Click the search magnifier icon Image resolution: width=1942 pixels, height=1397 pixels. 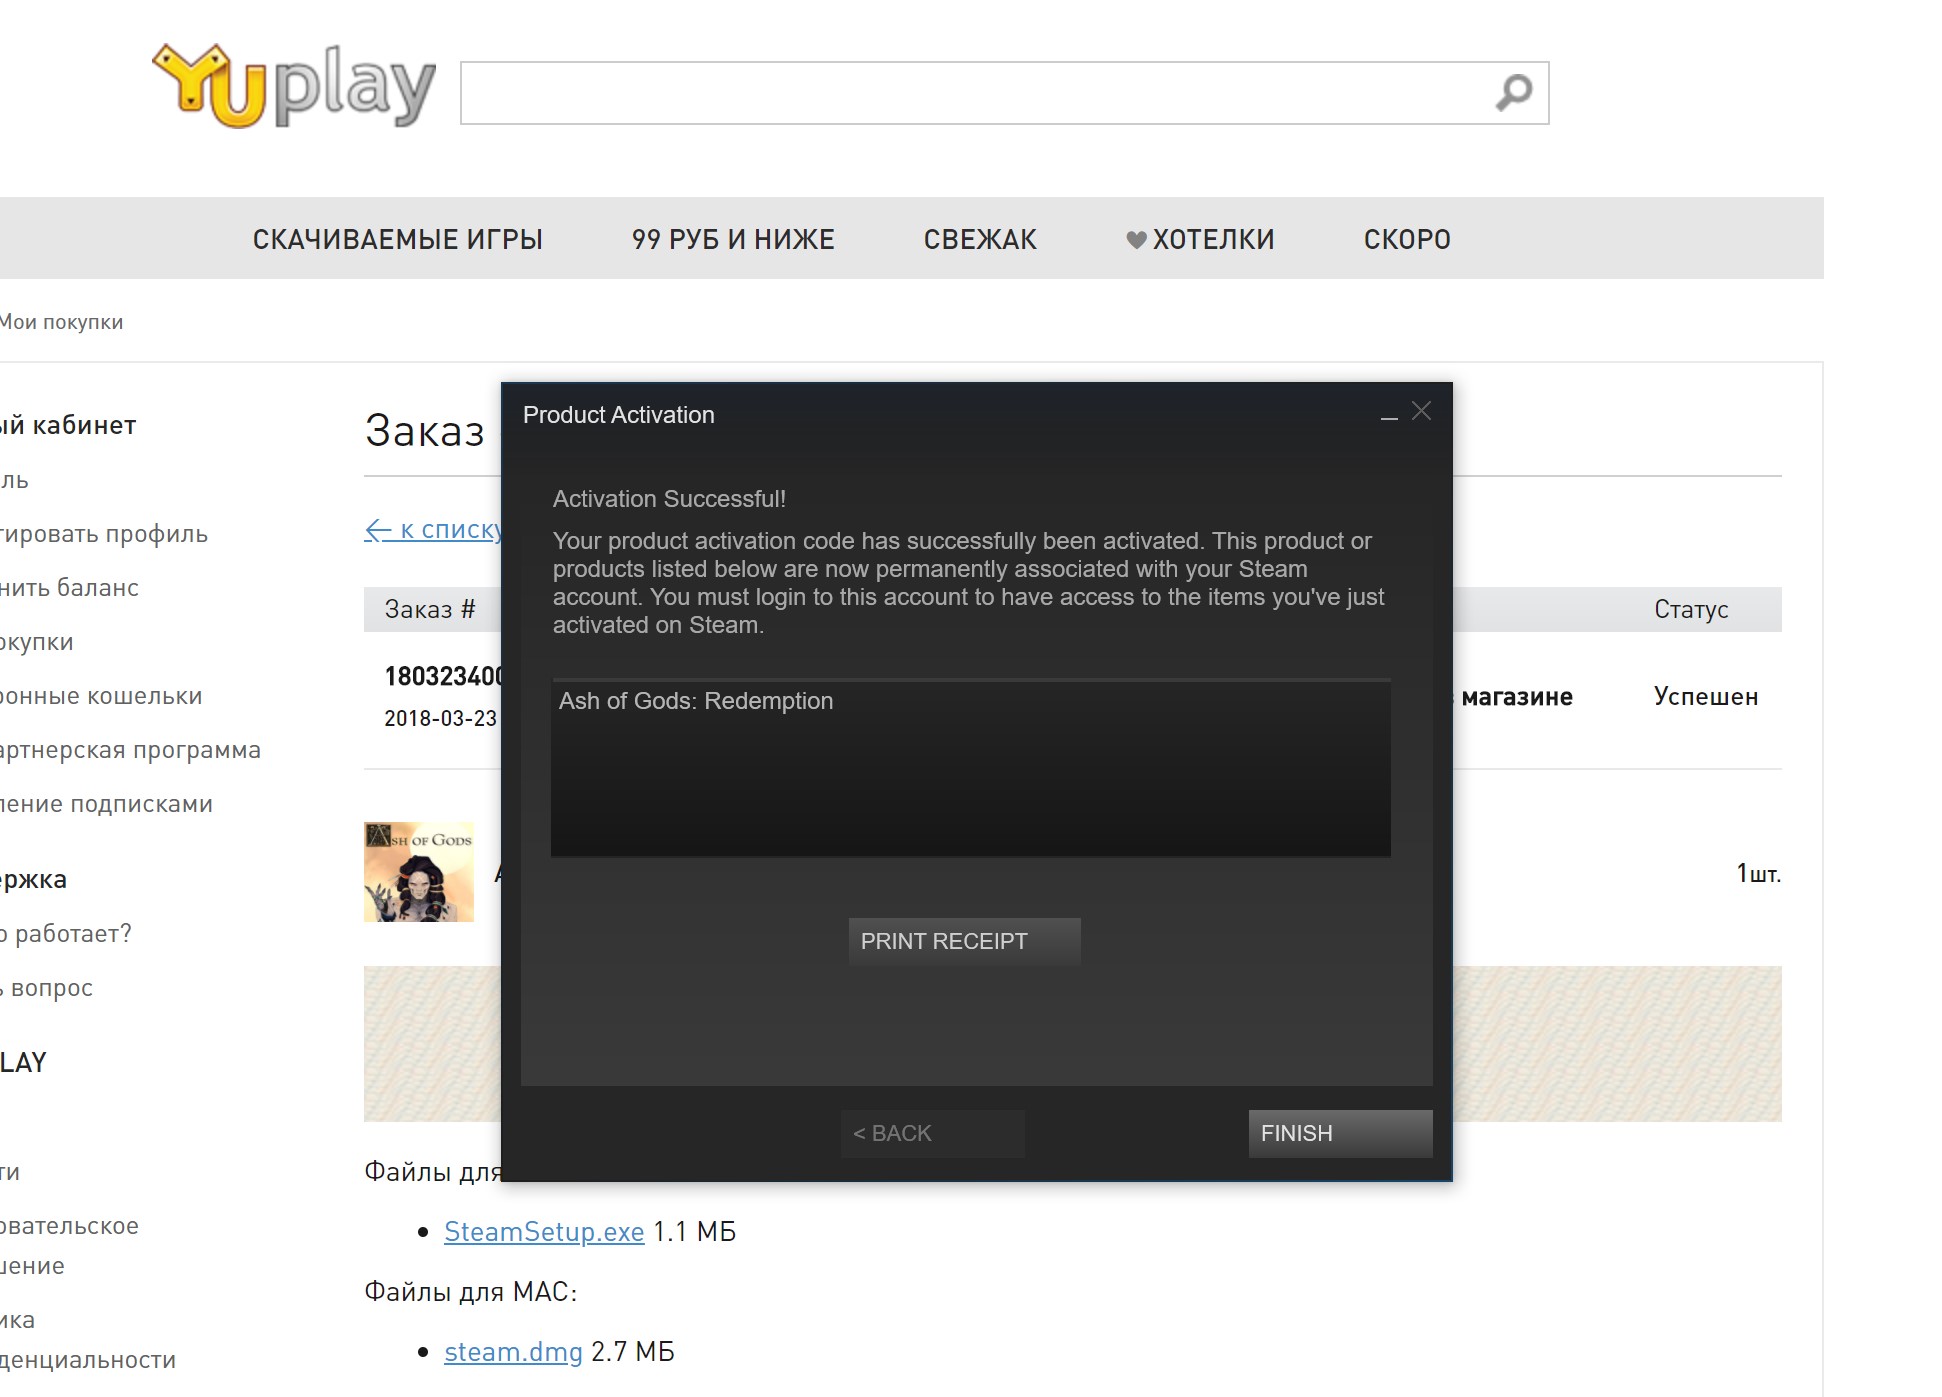(1513, 93)
